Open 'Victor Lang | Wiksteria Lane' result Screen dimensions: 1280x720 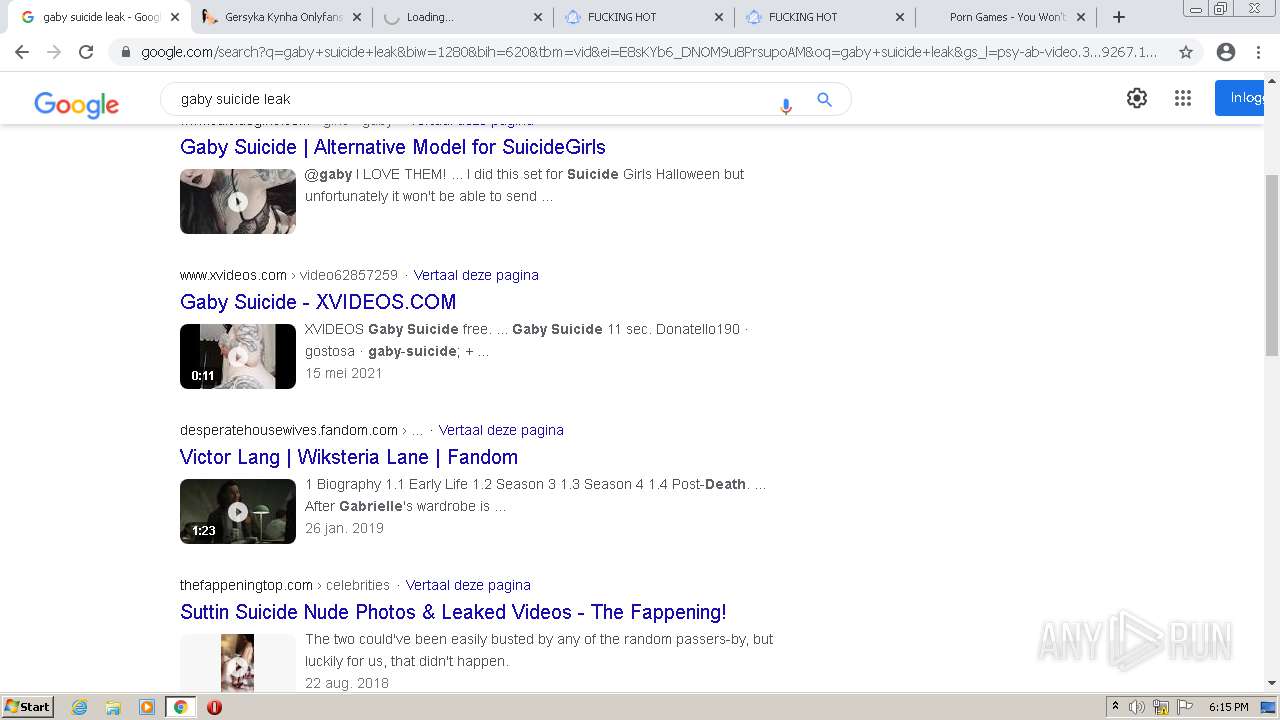(x=349, y=457)
